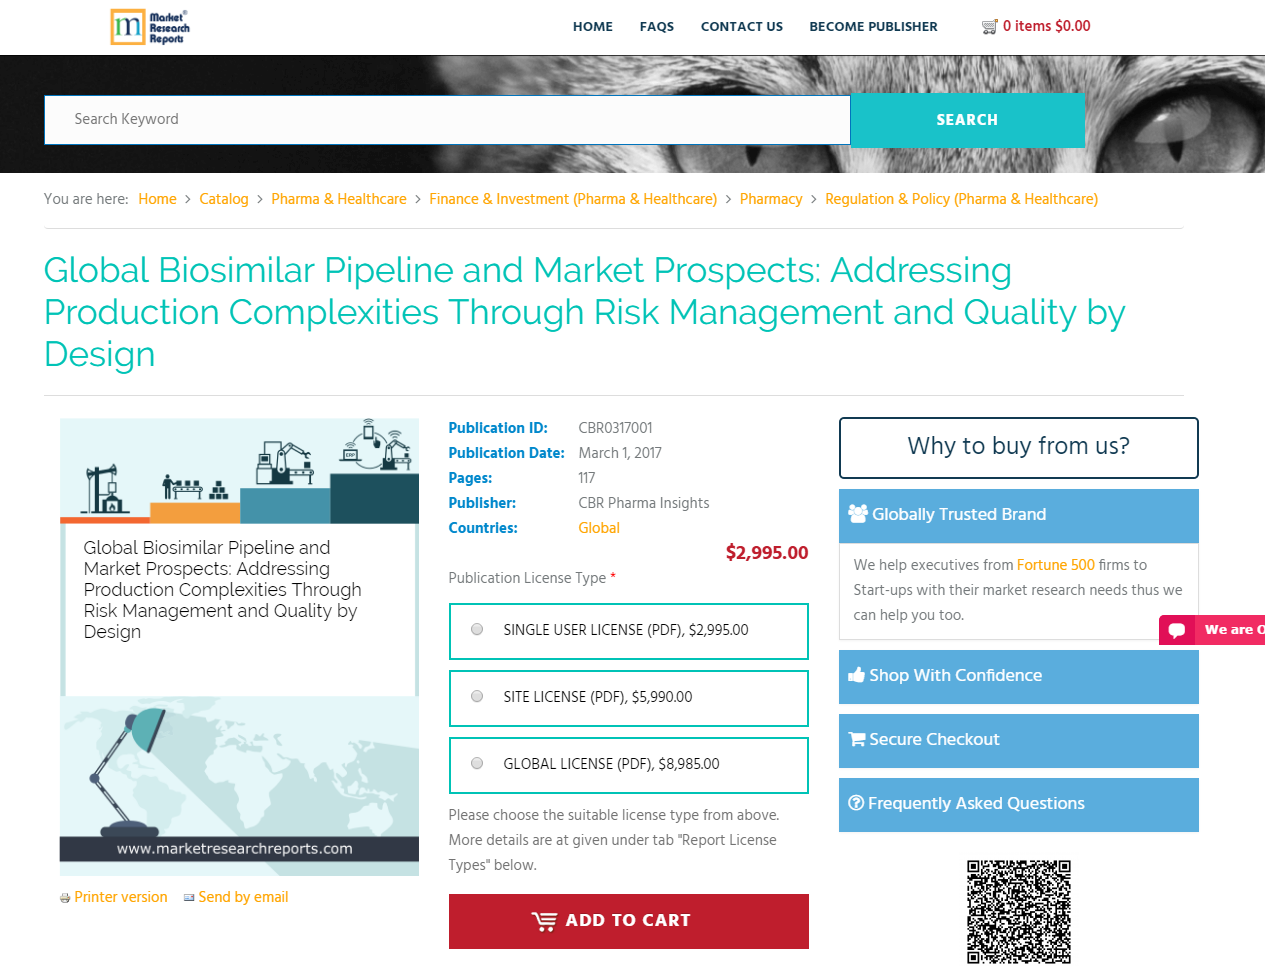Click the ADD TO CART button
Viewport: 1265px width, 966px height.
pyautogui.click(x=629, y=921)
